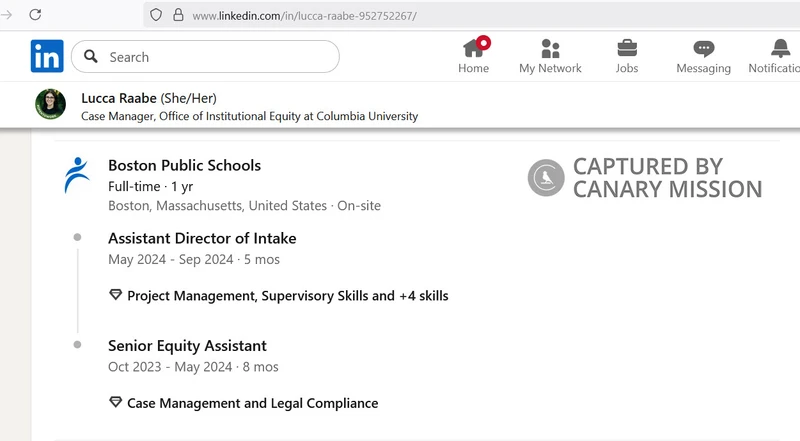
Task: Open the shield tracking protection icon
Action: pos(155,15)
